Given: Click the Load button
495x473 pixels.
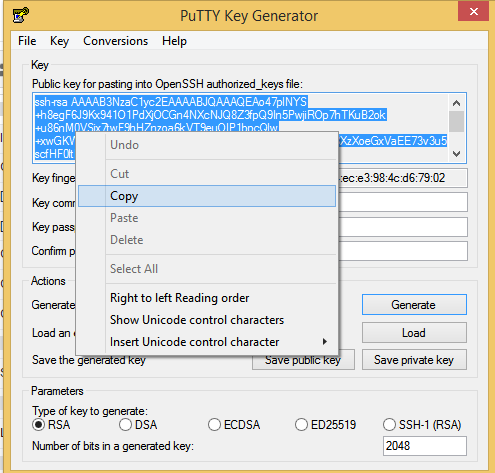Looking at the screenshot, I should (414, 333).
